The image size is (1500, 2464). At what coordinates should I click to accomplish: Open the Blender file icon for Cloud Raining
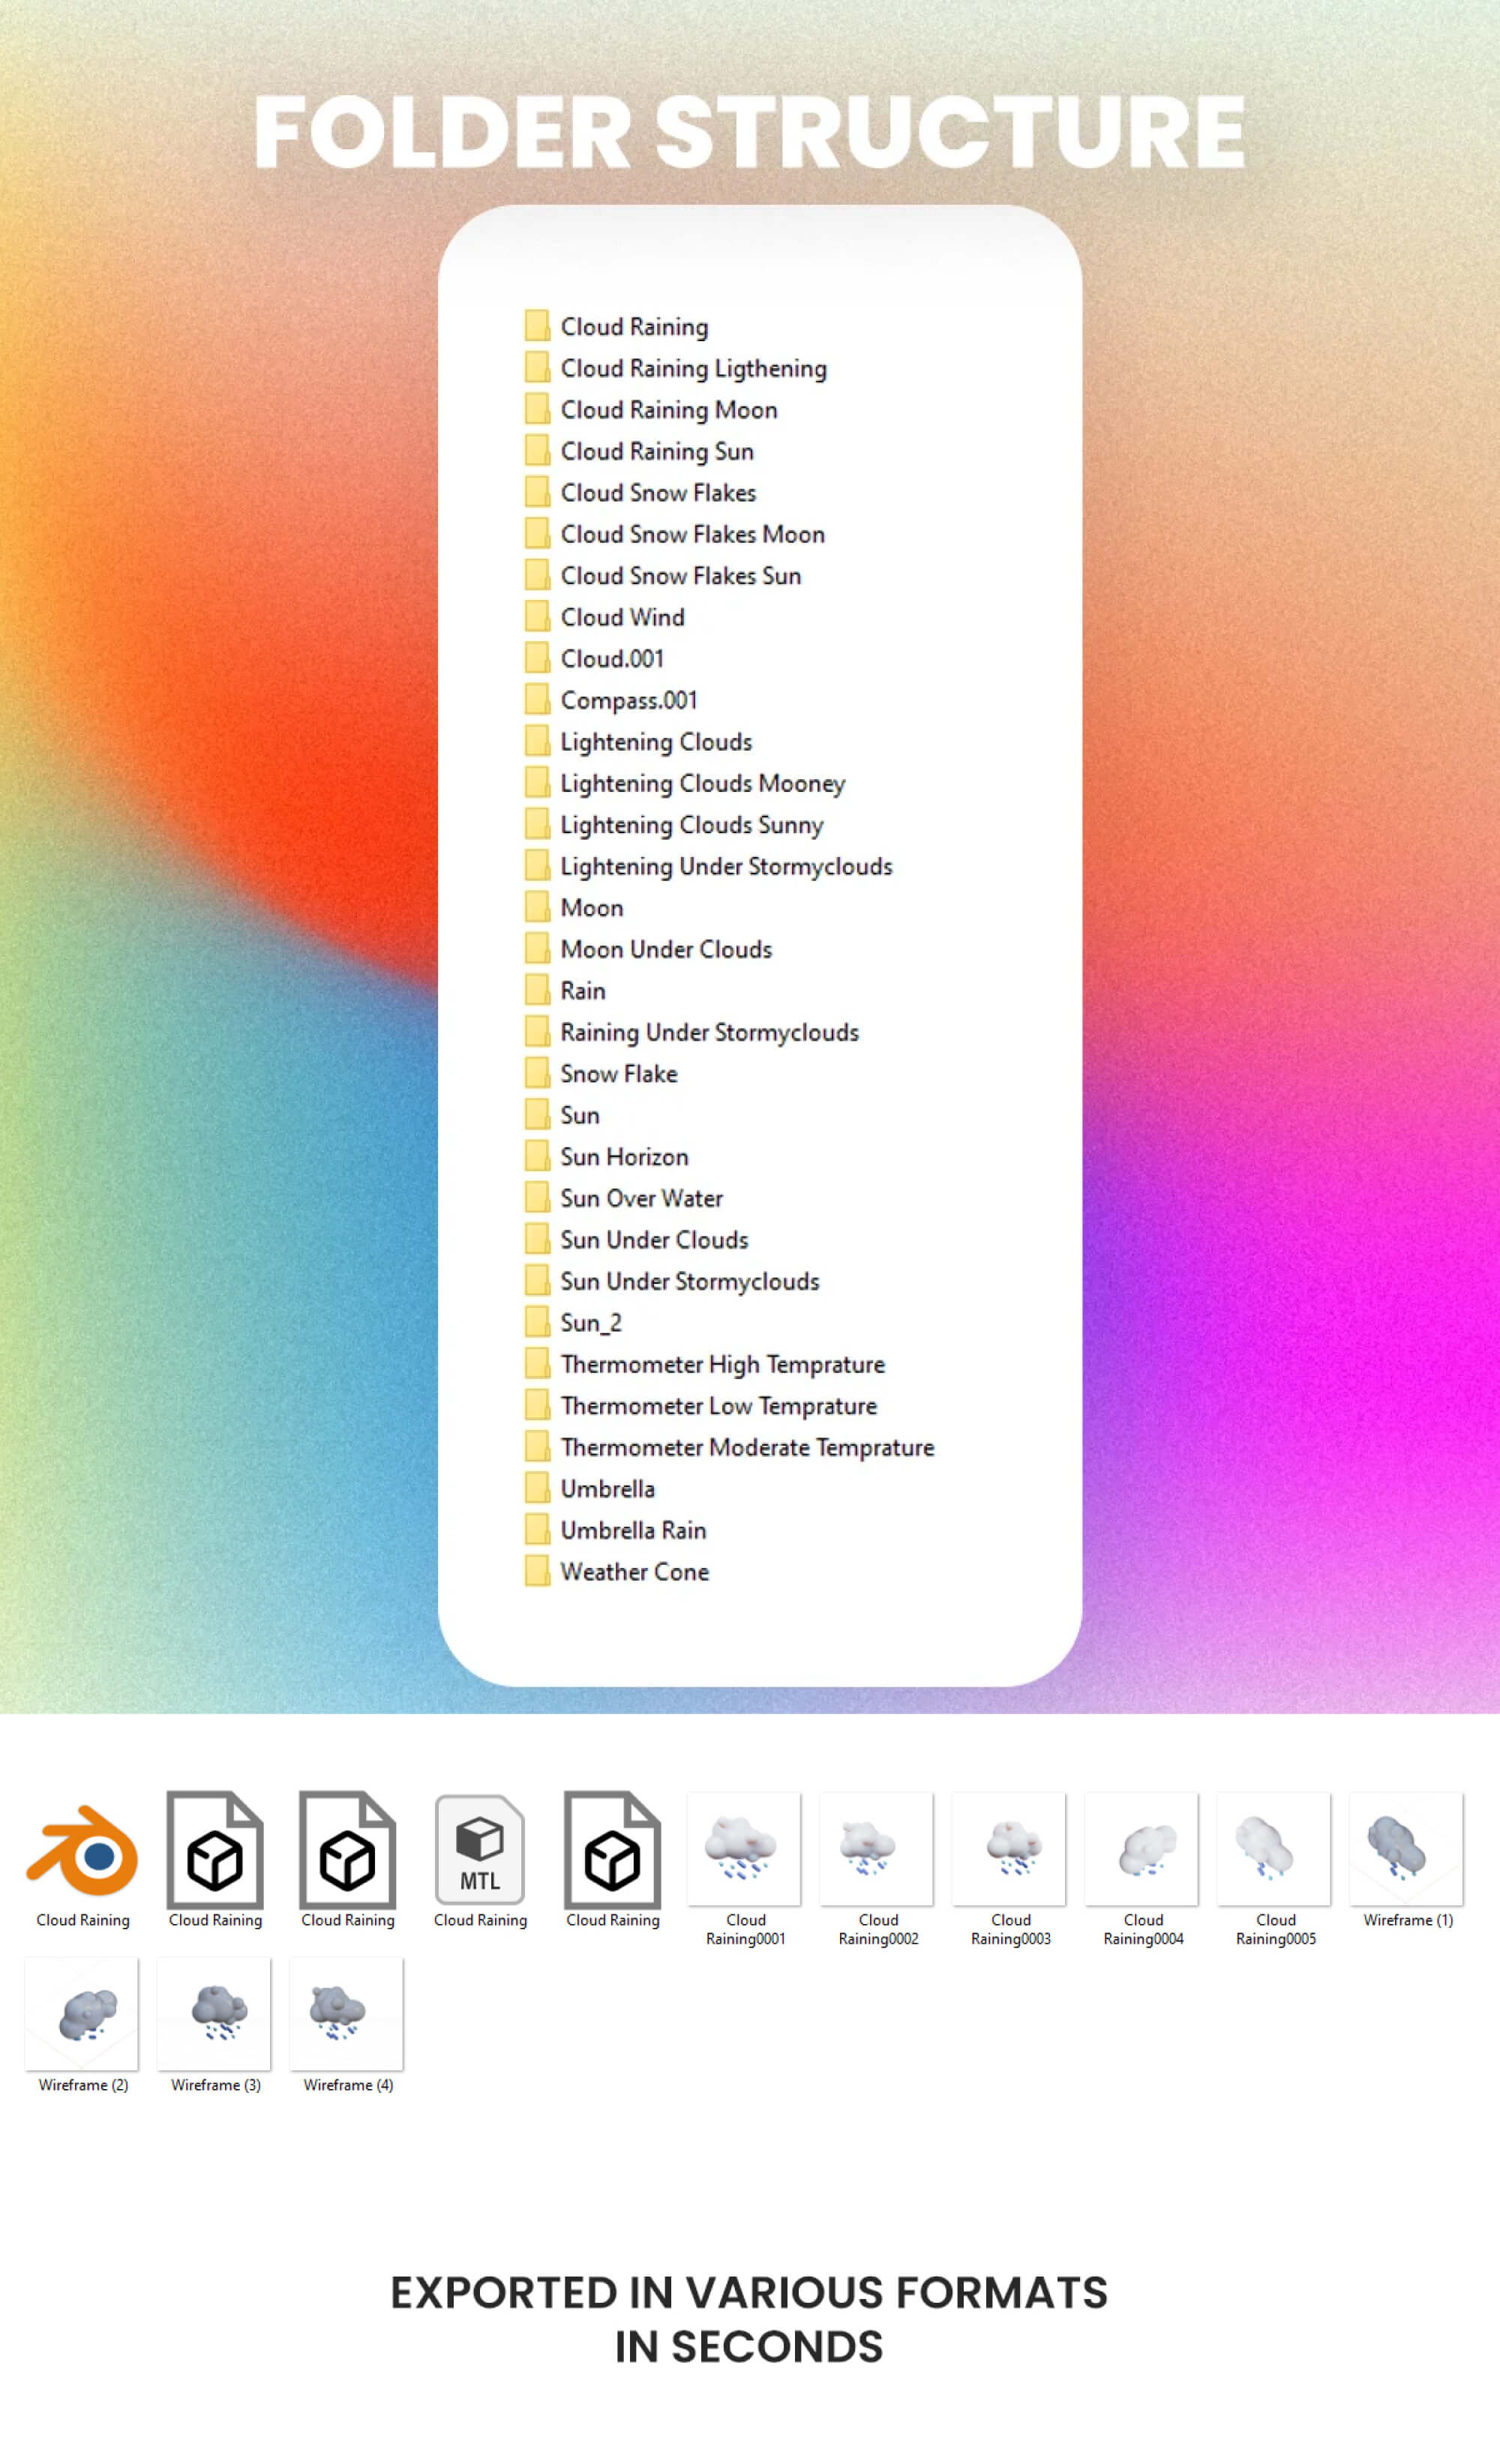coord(83,1851)
